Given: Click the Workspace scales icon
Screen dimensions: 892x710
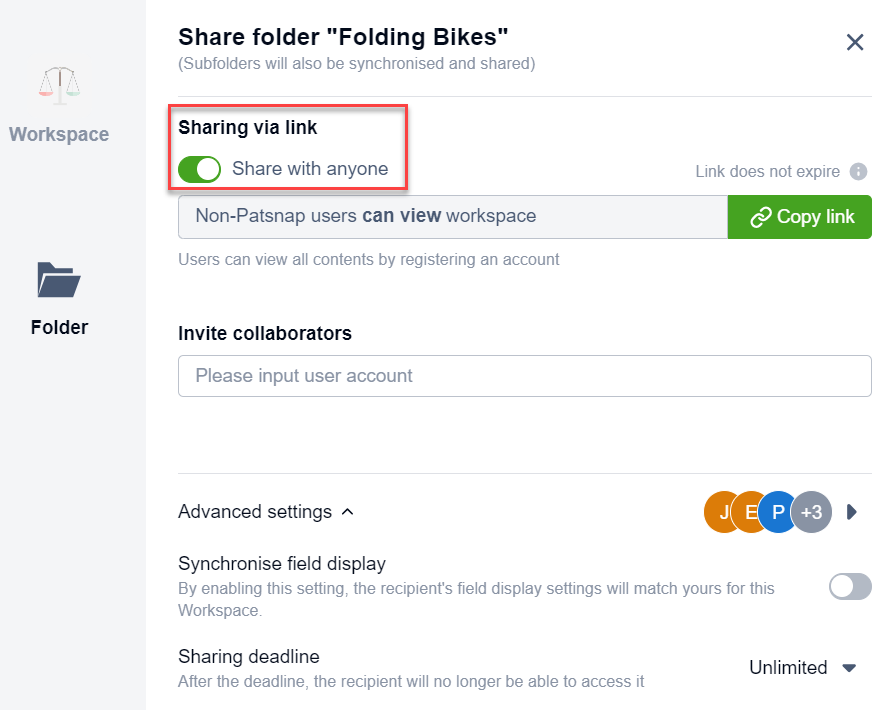Looking at the screenshot, I should [x=58, y=85].
